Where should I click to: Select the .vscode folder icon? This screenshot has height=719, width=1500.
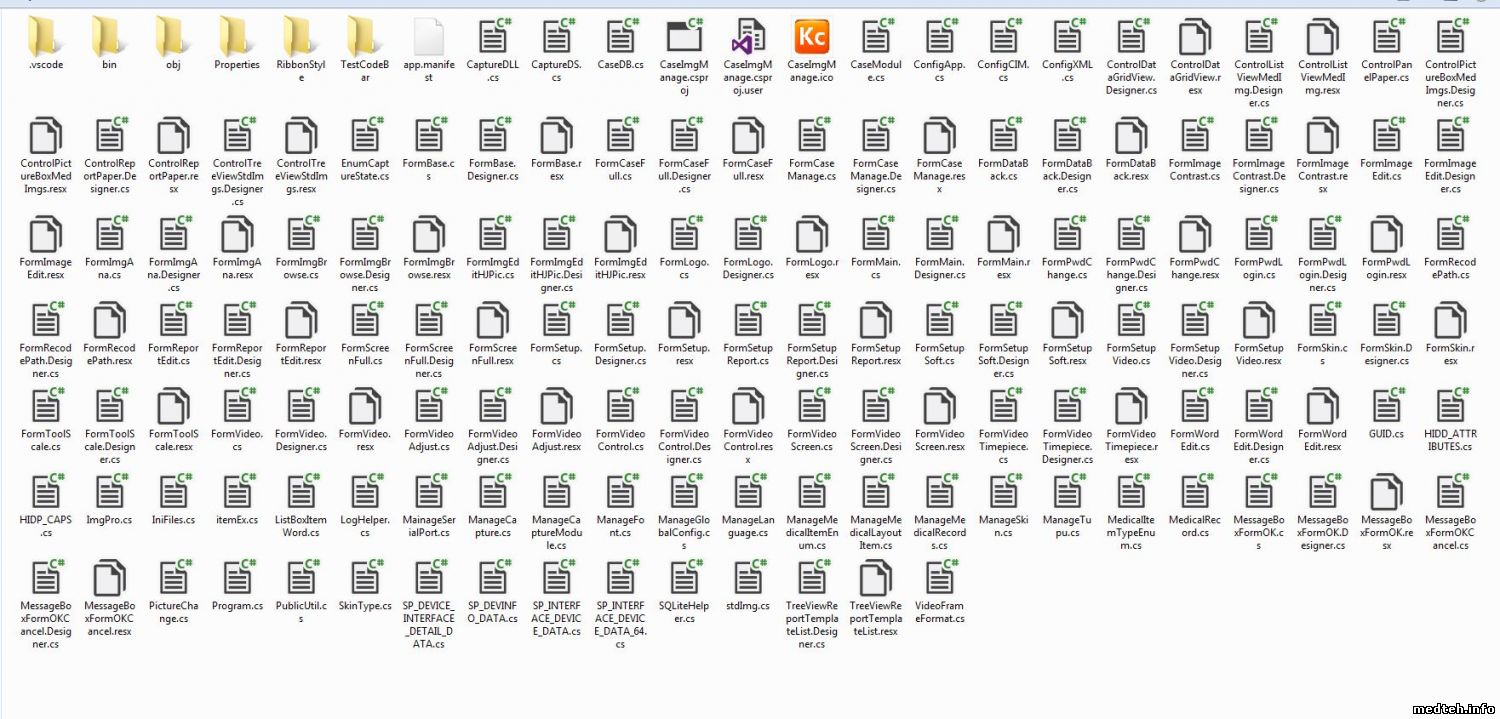point(46,38)
